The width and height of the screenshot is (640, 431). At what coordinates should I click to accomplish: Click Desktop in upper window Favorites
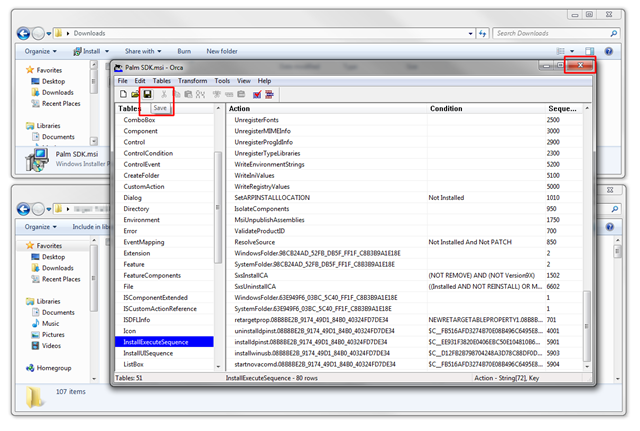pos(48,81)
